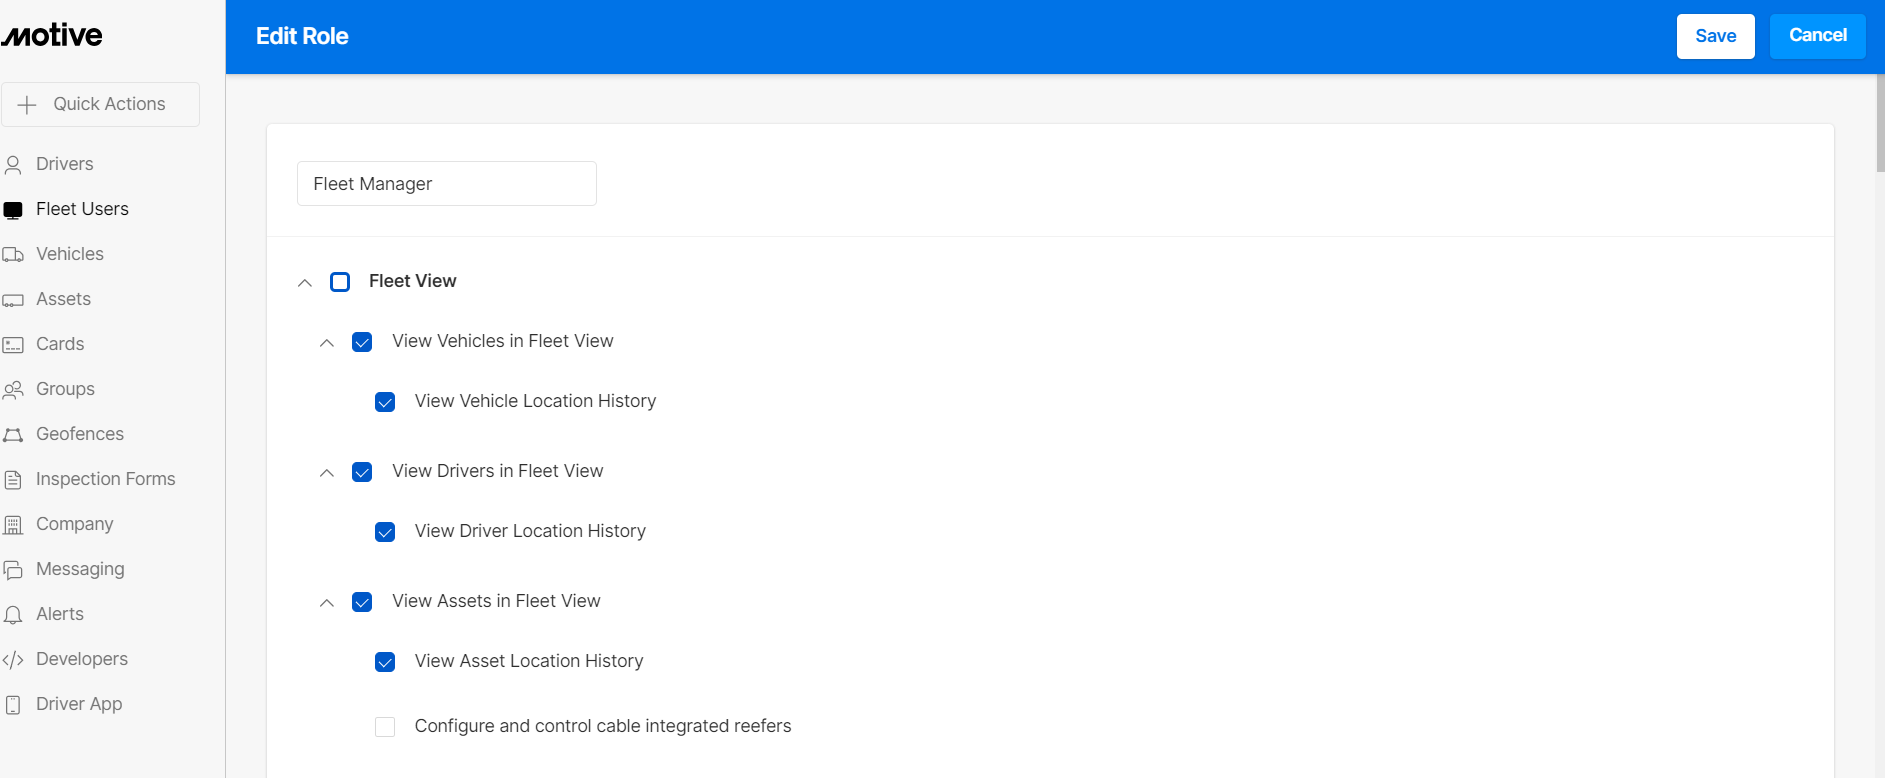This screenshot has width=1885, height=778.
Task: Click the View Assets in Fleet View label
Action: point(496,601)
